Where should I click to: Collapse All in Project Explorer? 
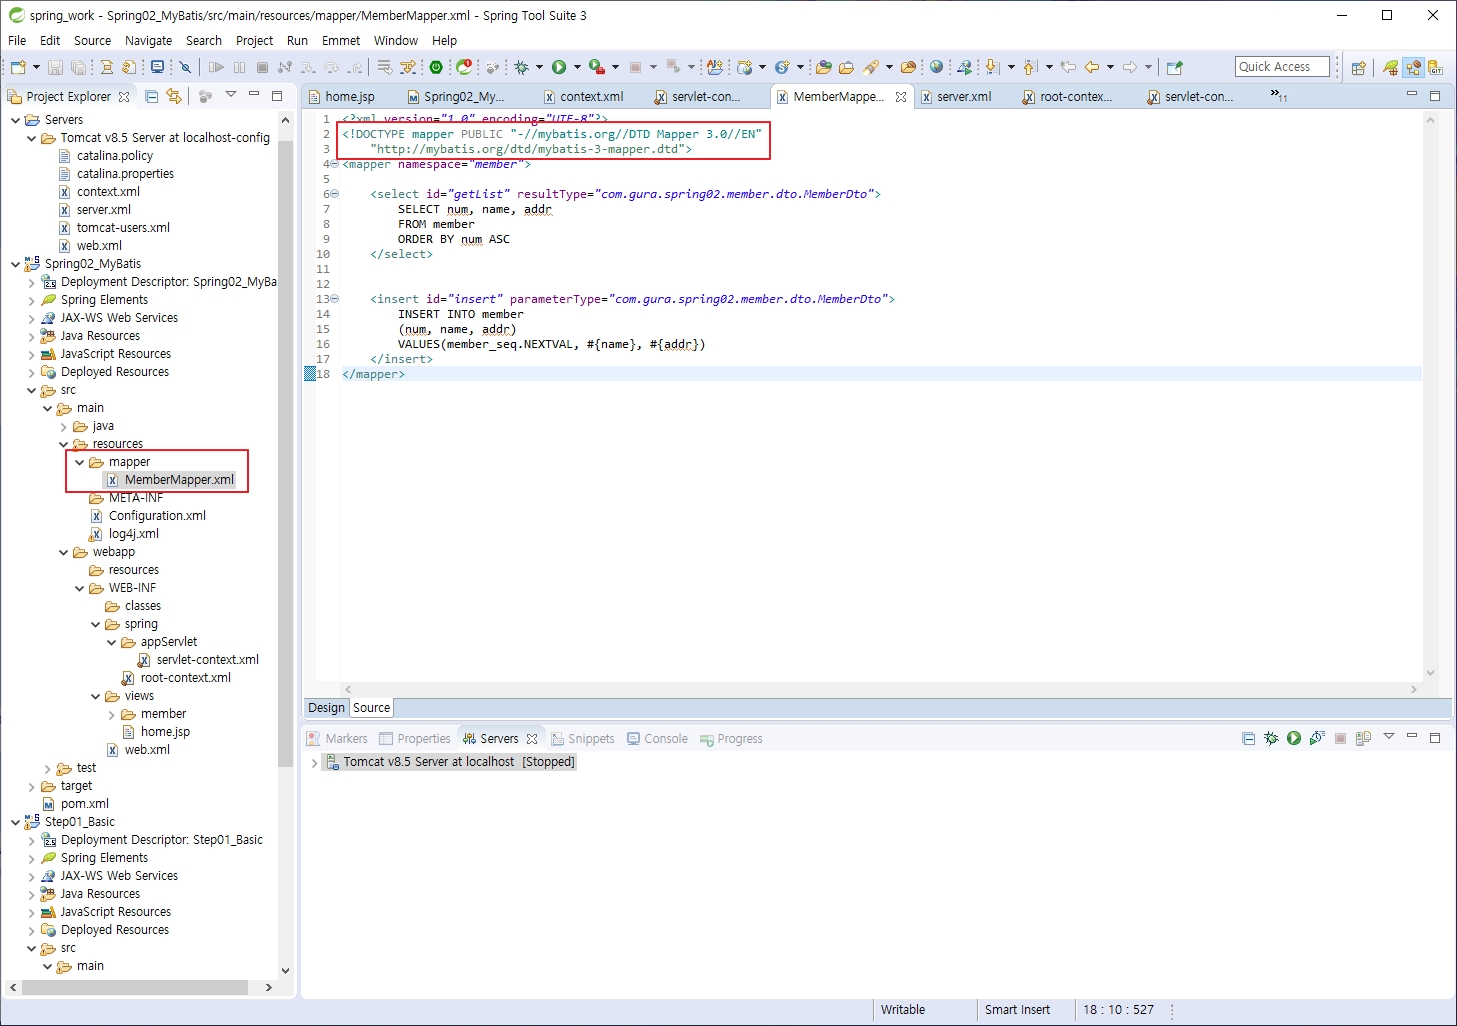[x=152, y=96]
